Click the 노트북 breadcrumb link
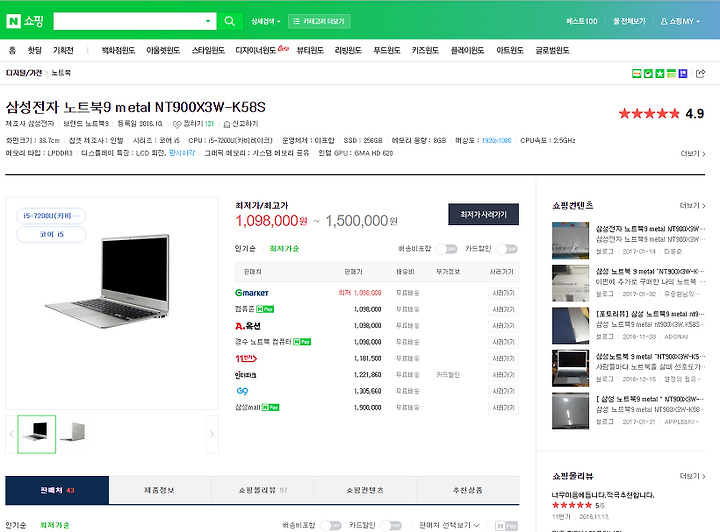Viewport: 720px width, 532px height. [61, 73]
